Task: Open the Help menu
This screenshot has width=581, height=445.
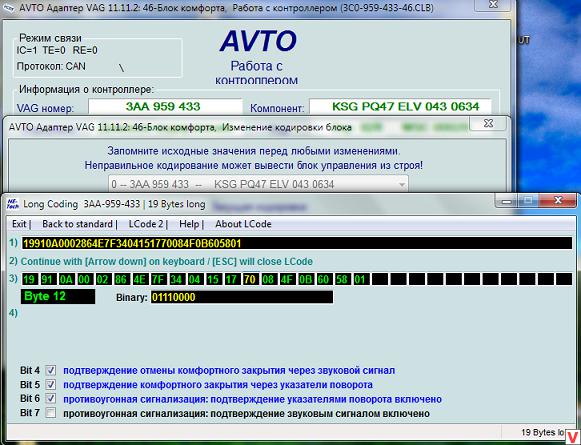Action: click(x=189, y=224)
